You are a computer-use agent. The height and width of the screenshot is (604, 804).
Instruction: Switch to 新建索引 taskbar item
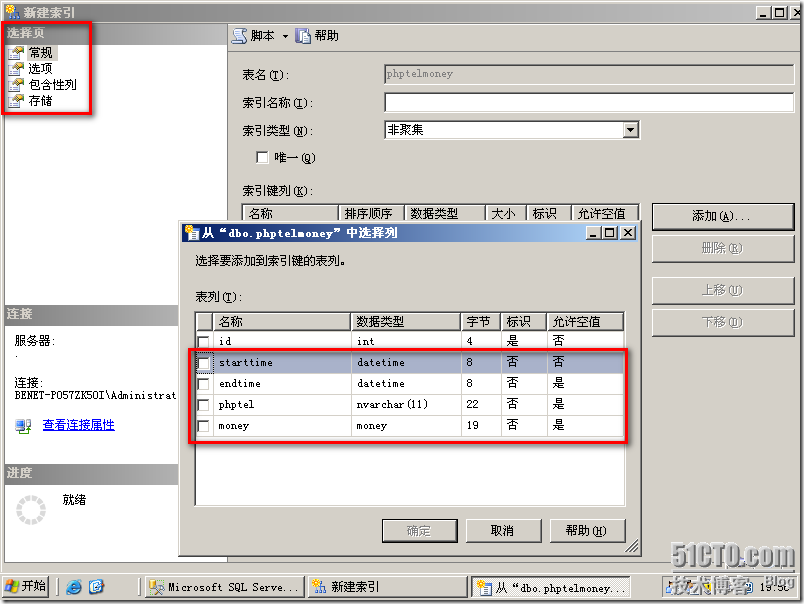point(388,587)
